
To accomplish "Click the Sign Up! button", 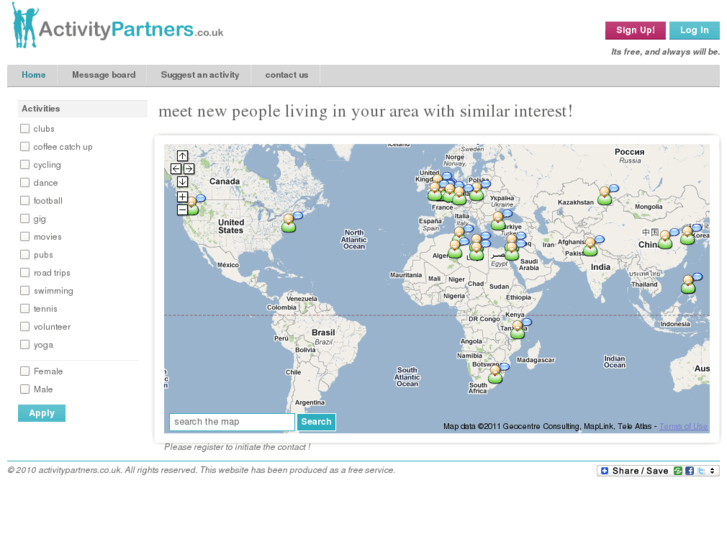I will tap(635, 30).
